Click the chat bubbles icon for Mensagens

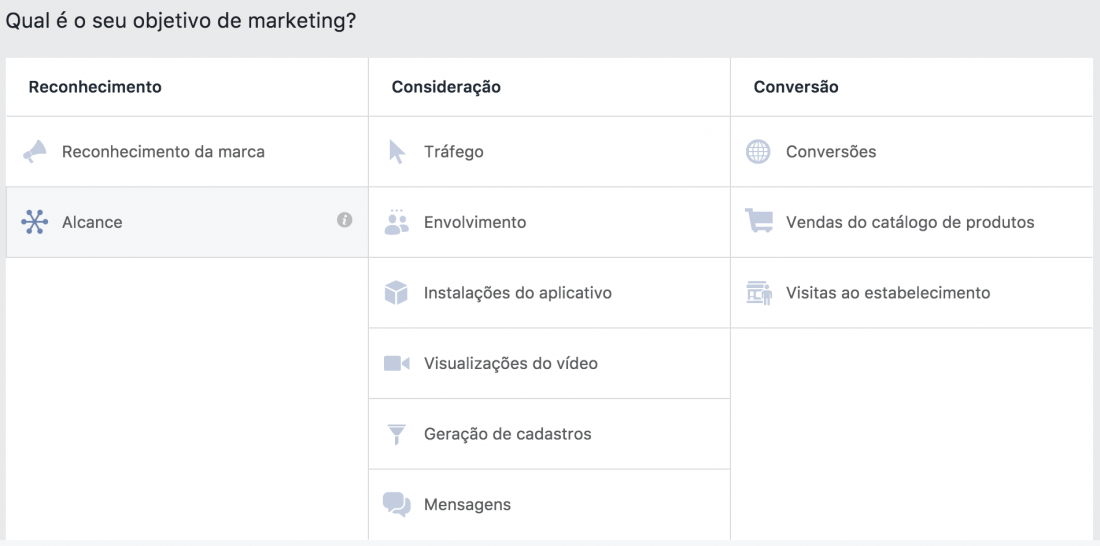point(397,505)
